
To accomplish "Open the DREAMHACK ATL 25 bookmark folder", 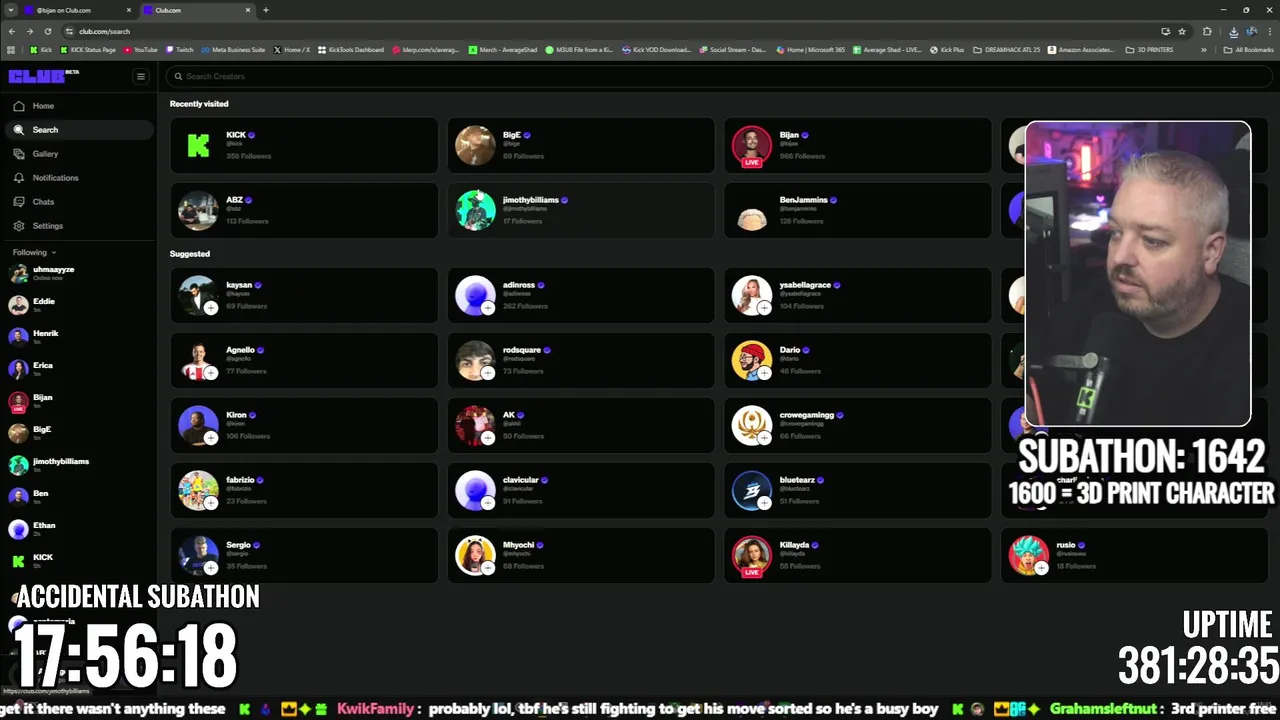I will (1008, 49).
